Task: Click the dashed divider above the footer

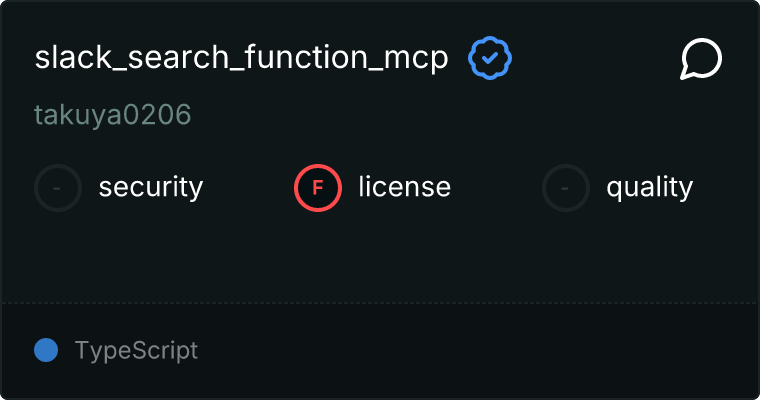Action: coord(380,302)
